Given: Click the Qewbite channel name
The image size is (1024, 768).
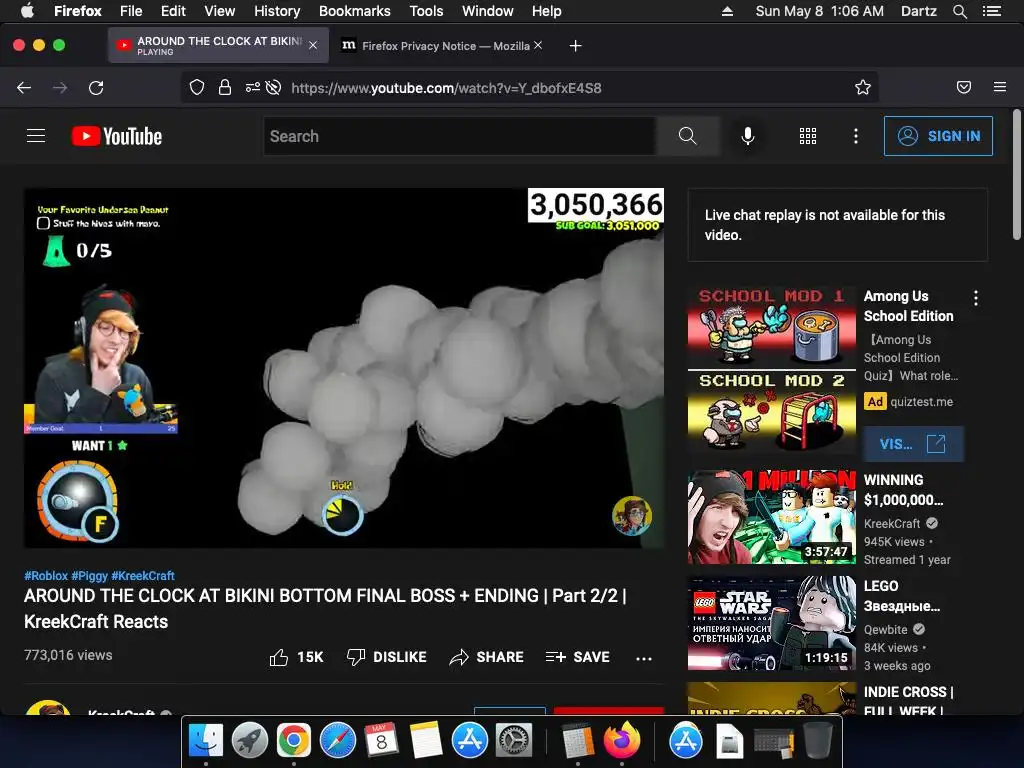Looking at the screenshot, I should tap(886, 630).
